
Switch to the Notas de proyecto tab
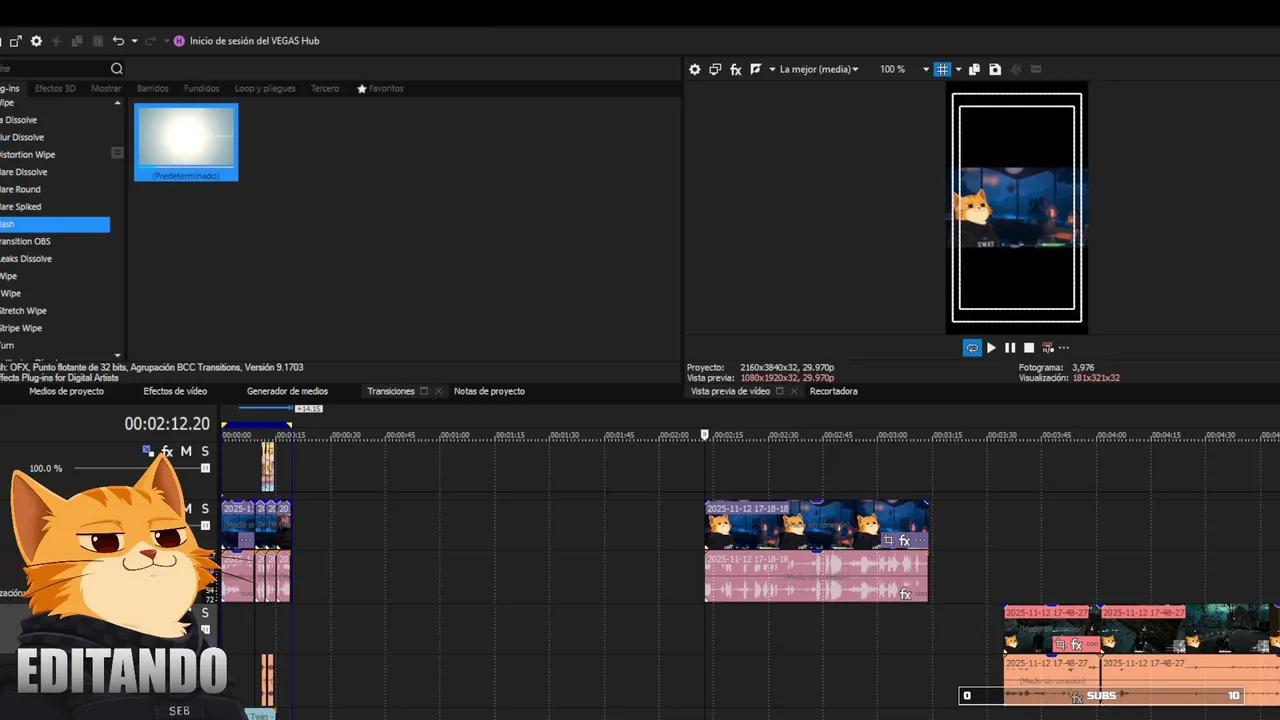489,391
